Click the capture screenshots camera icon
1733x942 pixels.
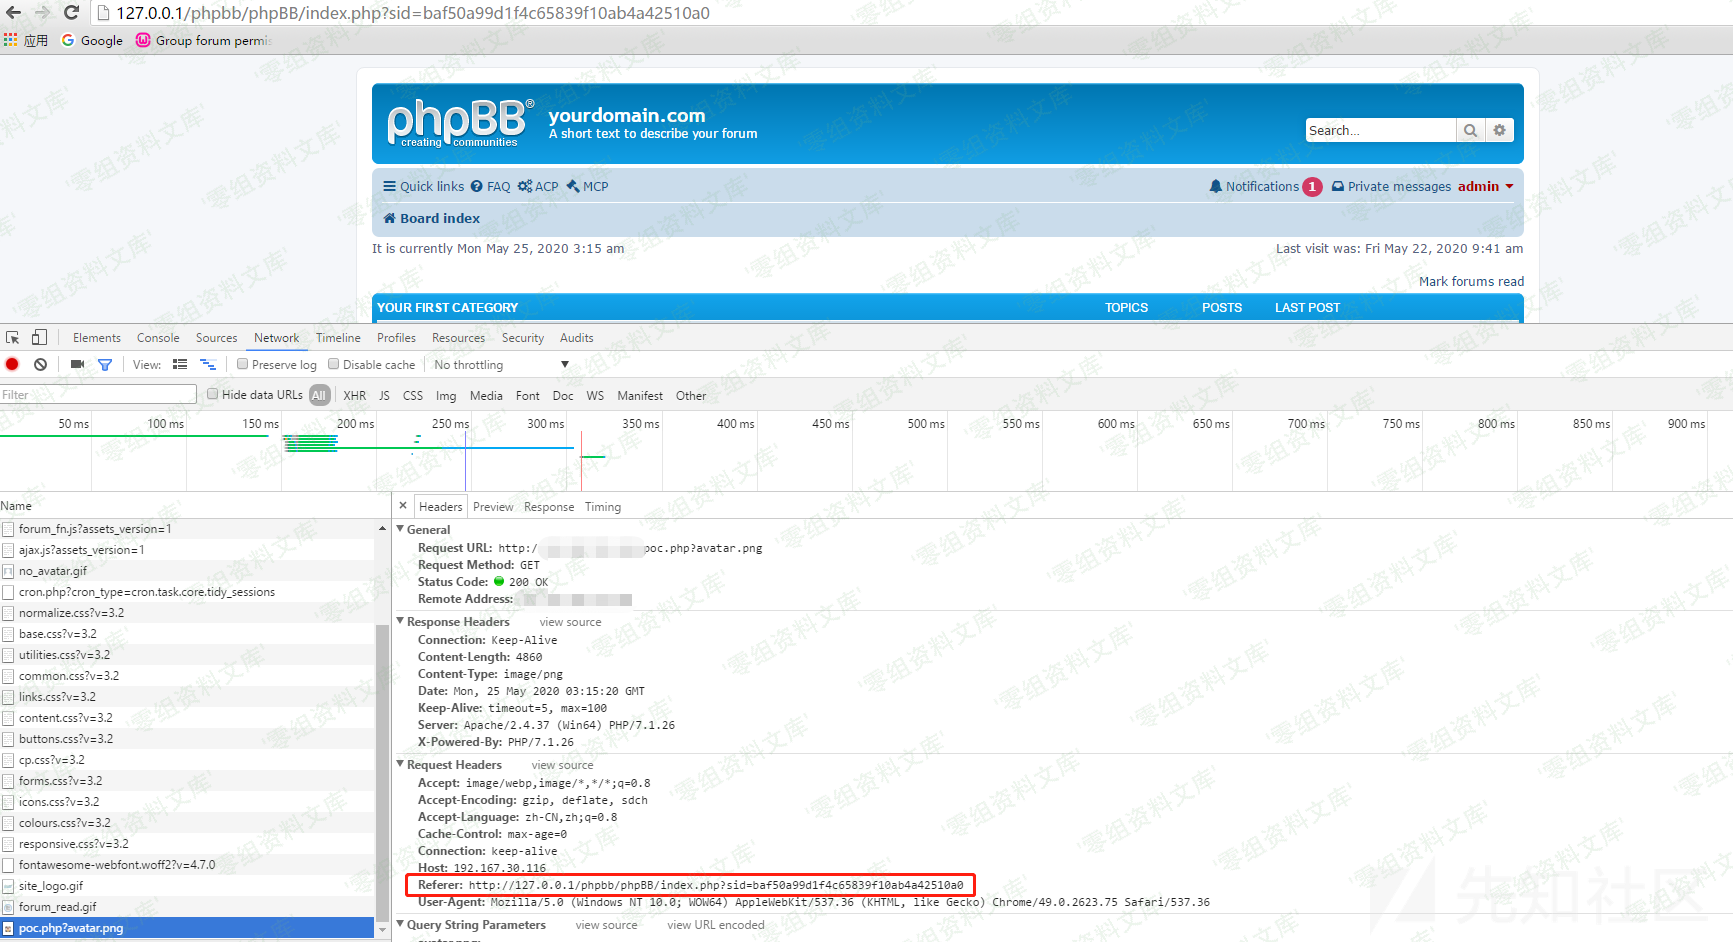point(77,365)
